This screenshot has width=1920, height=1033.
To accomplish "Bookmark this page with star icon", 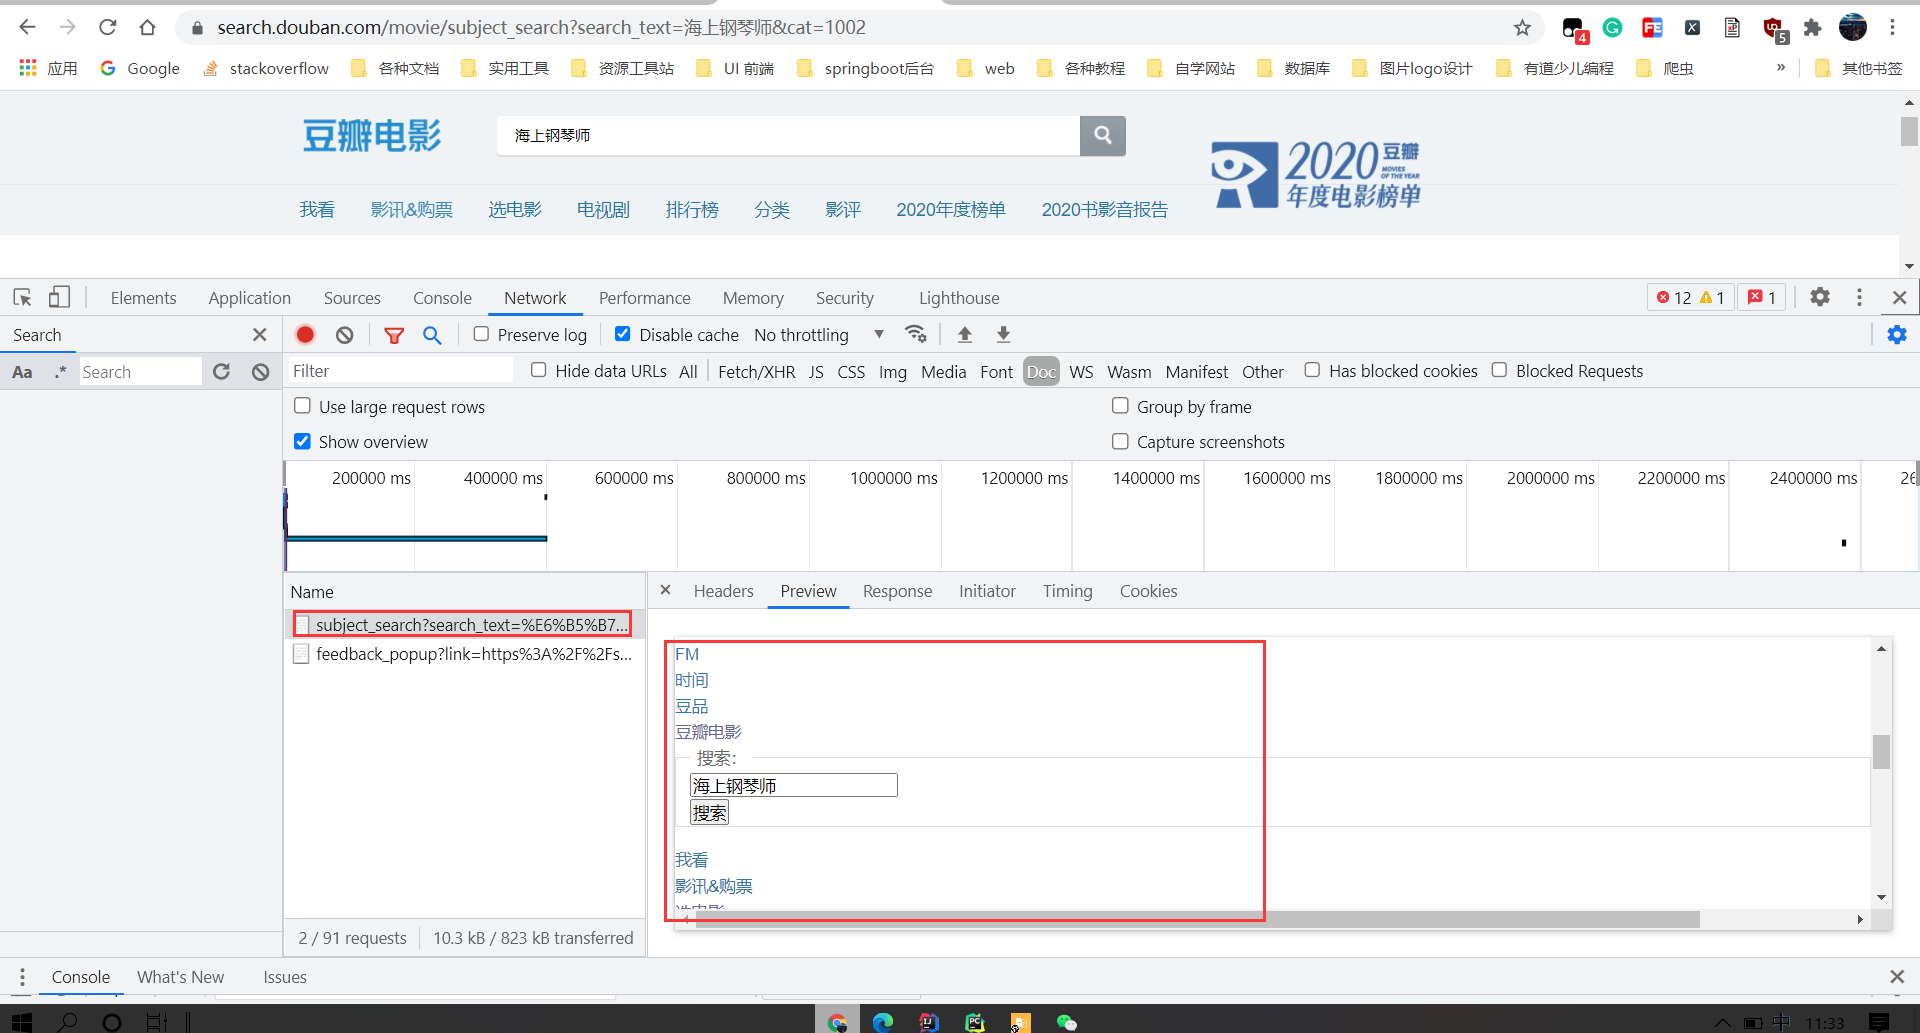I will point(1522,28).
